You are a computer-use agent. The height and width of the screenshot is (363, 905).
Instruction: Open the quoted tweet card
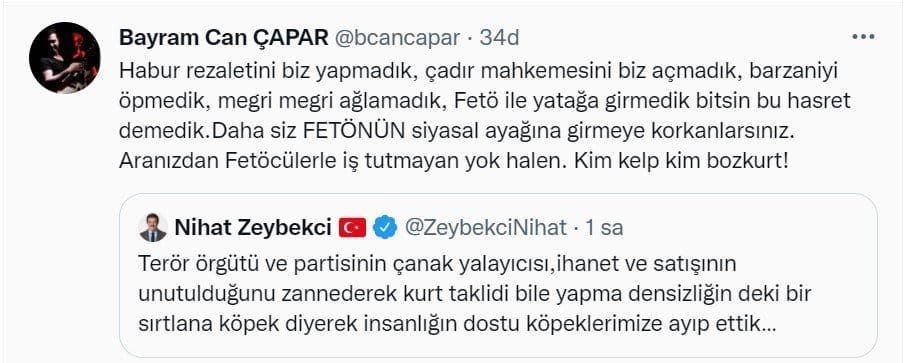coord(498,276)
